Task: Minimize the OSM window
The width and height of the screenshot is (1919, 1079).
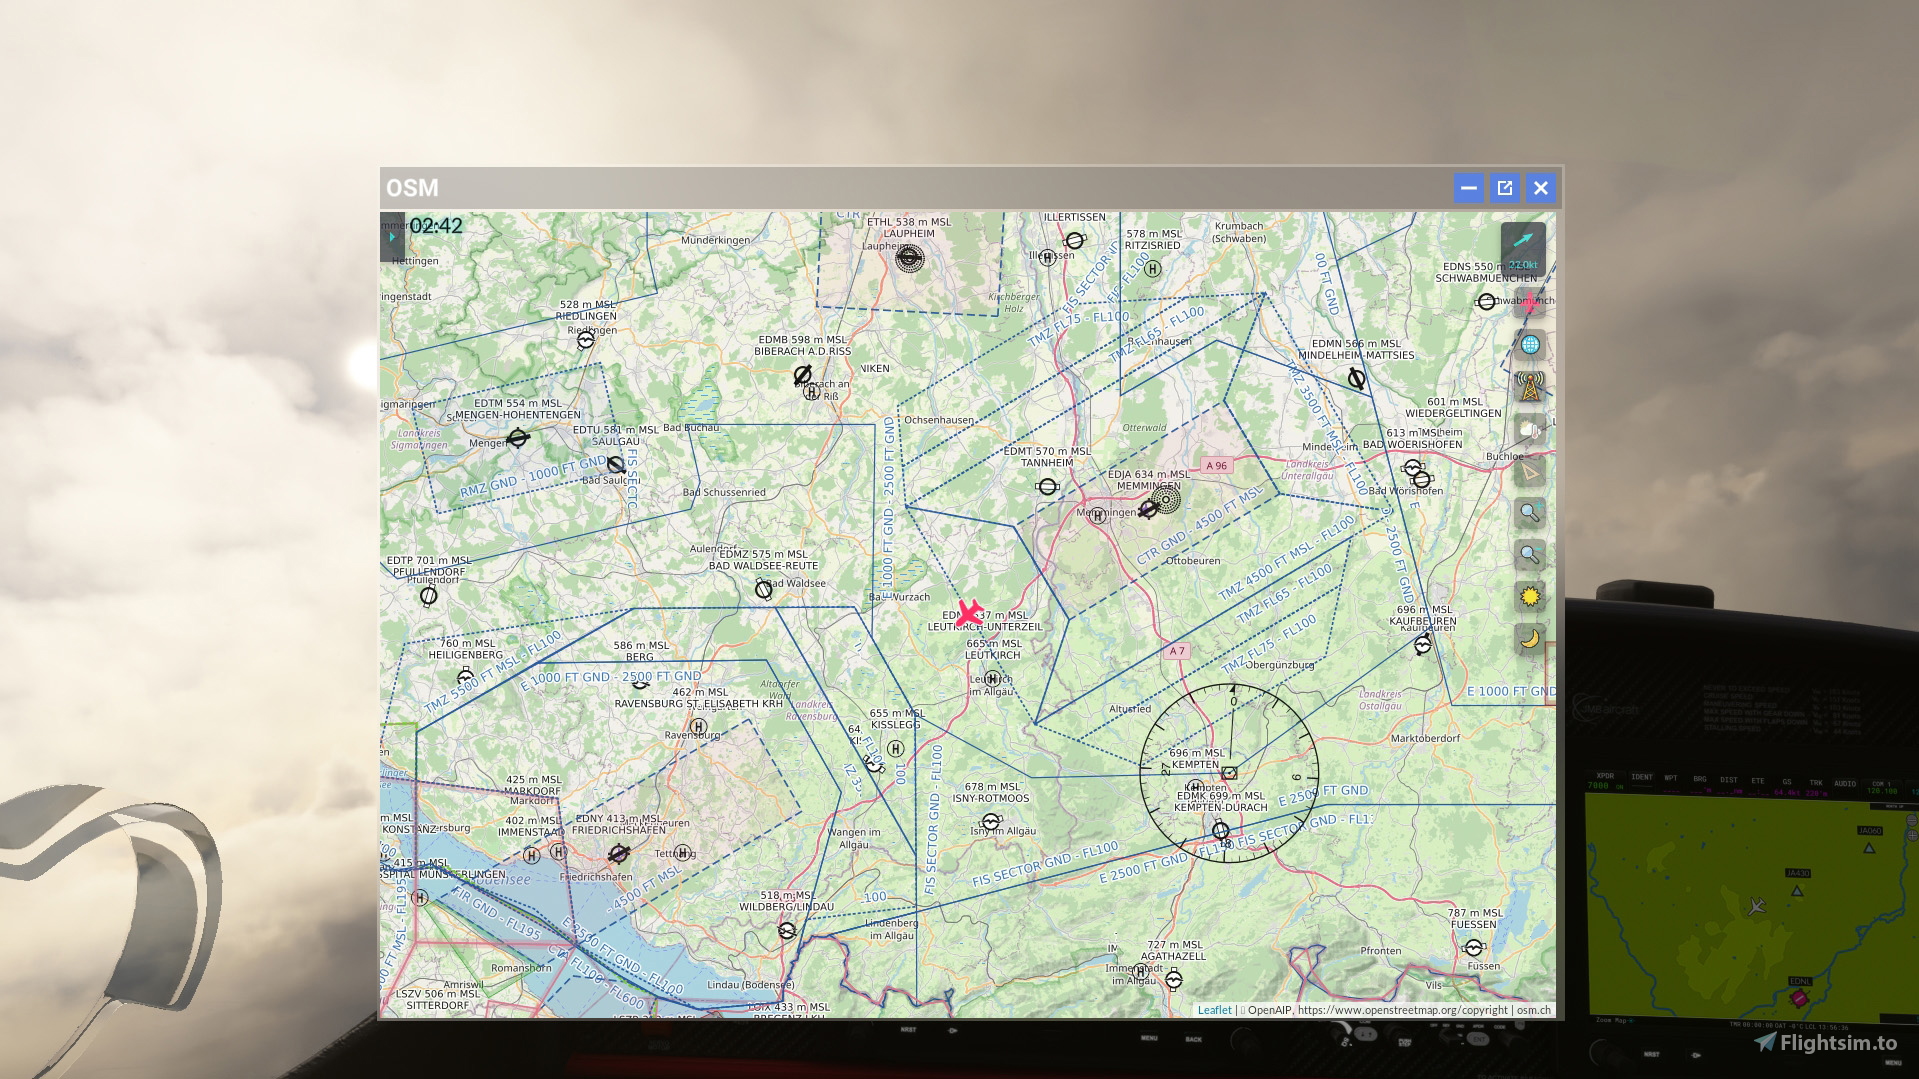Action: (1468, 187)
